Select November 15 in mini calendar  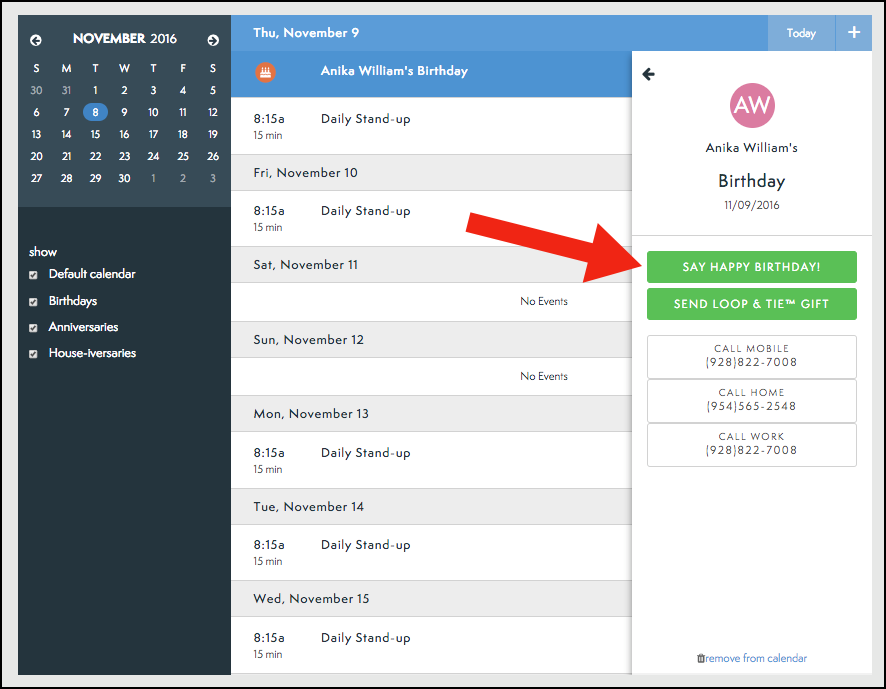(x=95, y=134)
